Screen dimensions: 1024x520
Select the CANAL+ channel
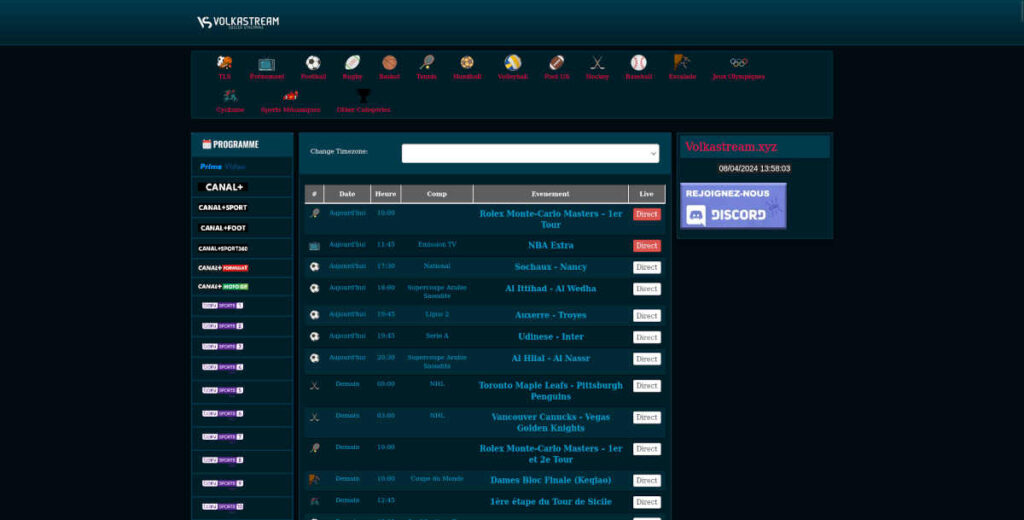(x=223, y=187)
